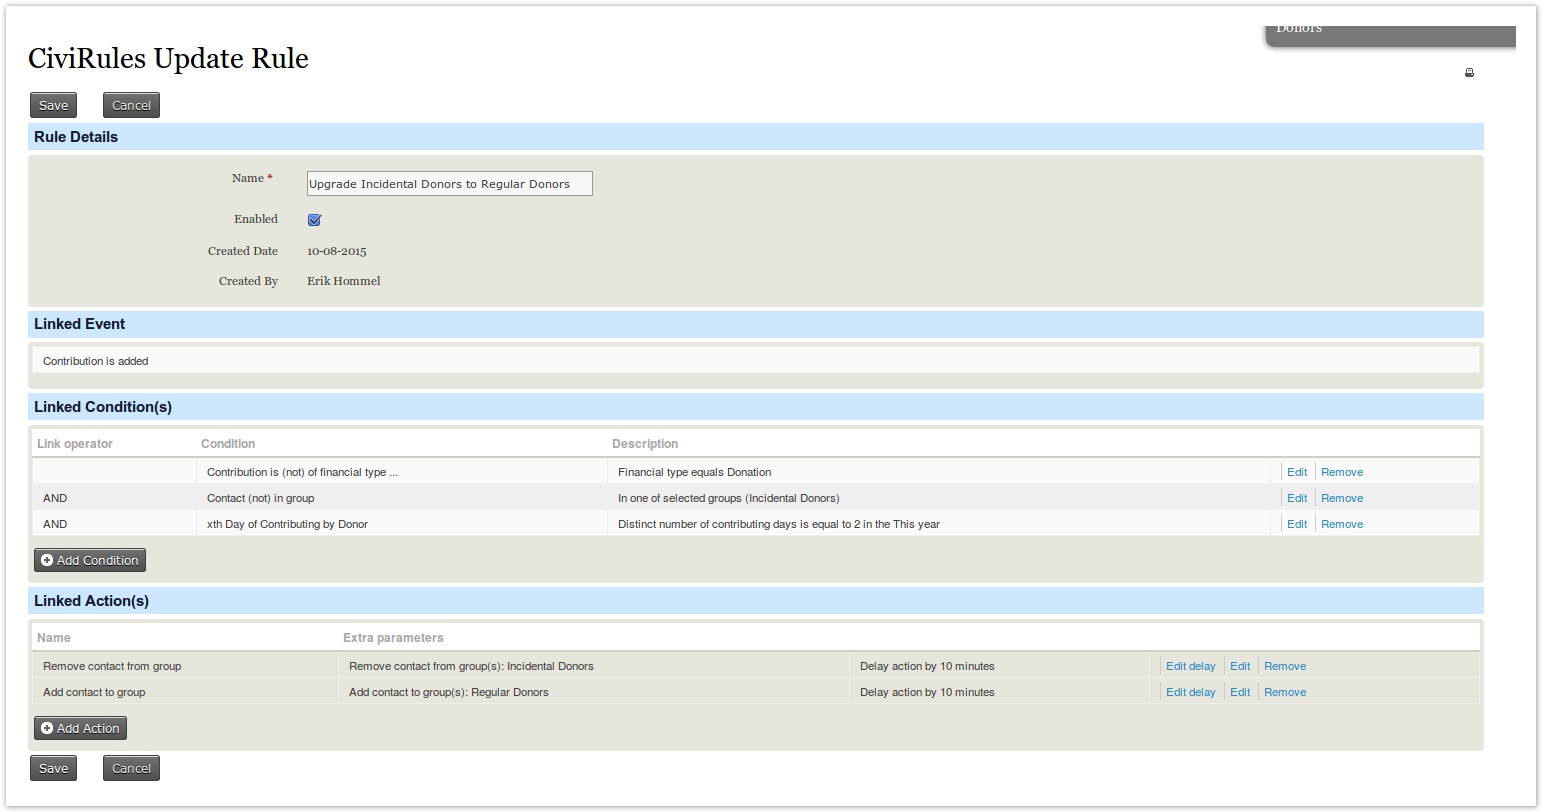The image size is (1542, 812).
Task: Uncheck the Enabled checkbox
Action: click(314, 220)
